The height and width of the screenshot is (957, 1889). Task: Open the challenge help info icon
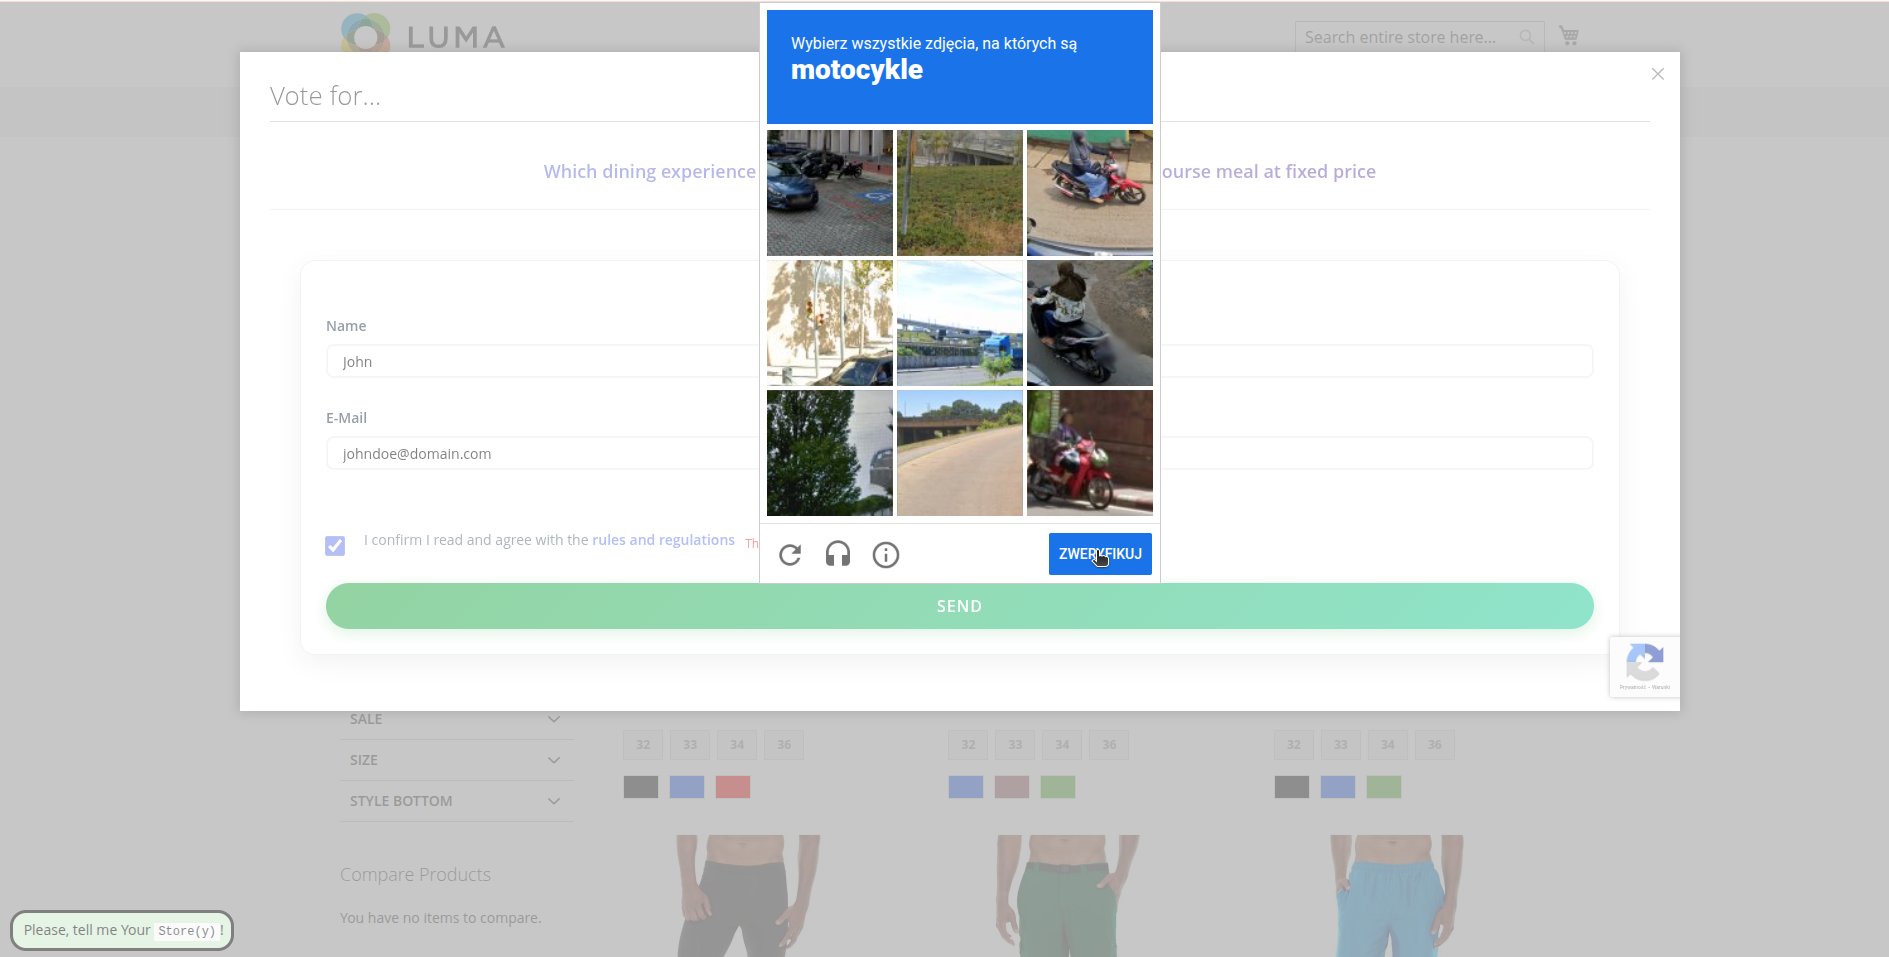coord(886,555)
